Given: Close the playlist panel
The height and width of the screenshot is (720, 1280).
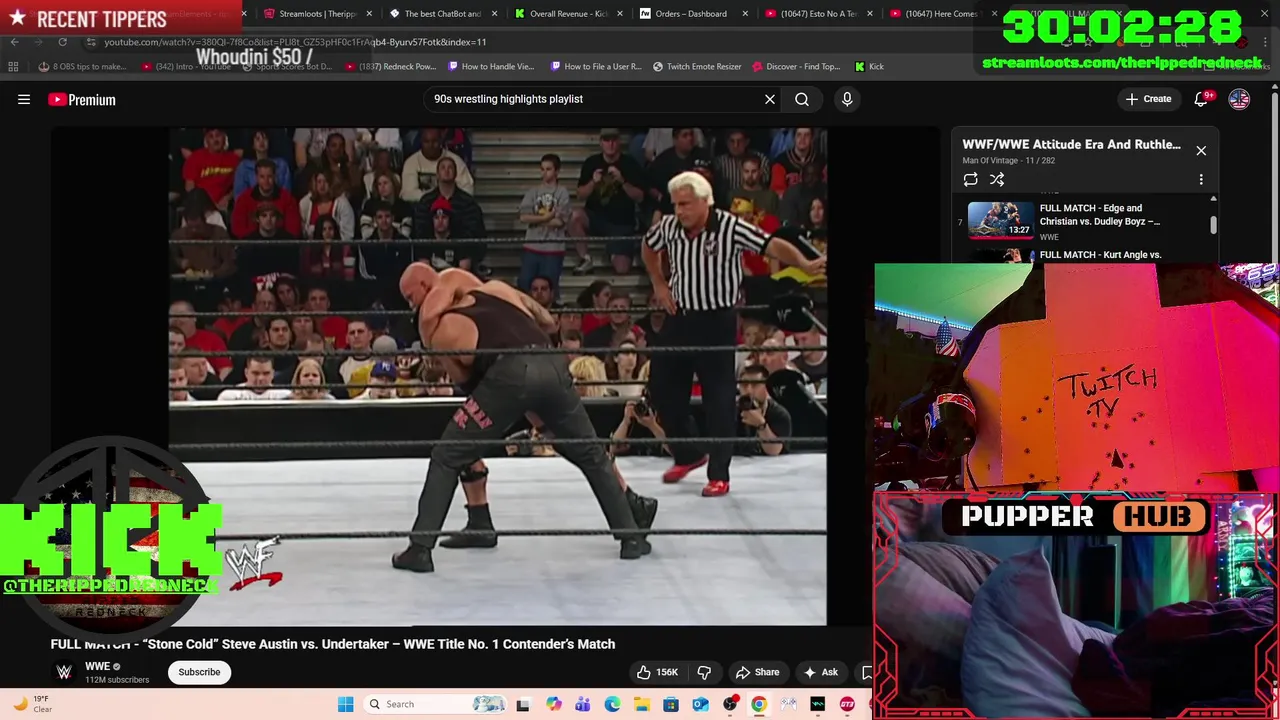Looking at the screenshot, I should [x=1201, y=151].
